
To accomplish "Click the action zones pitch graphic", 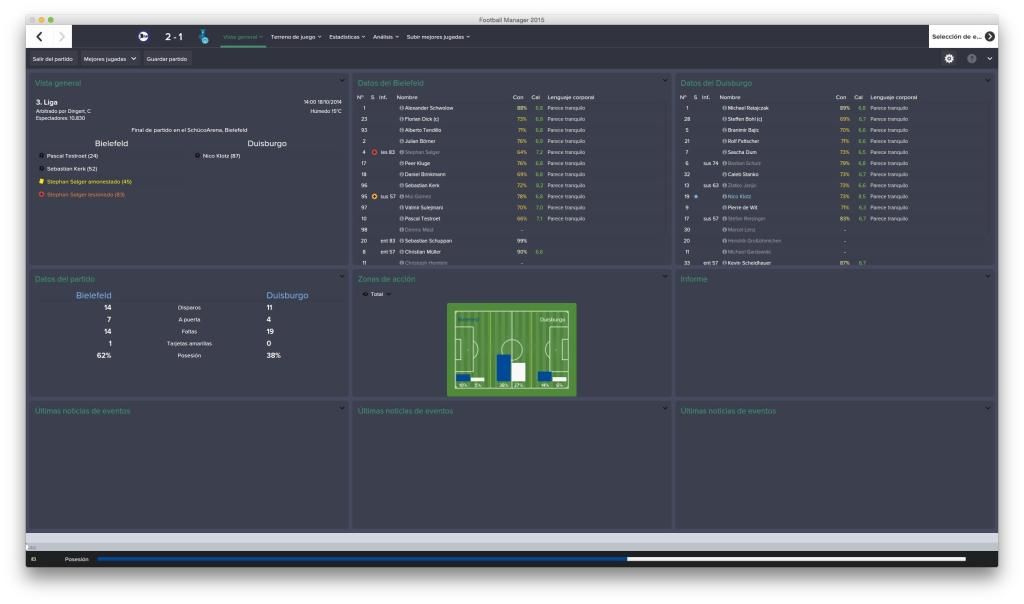I will pos(511,349).
